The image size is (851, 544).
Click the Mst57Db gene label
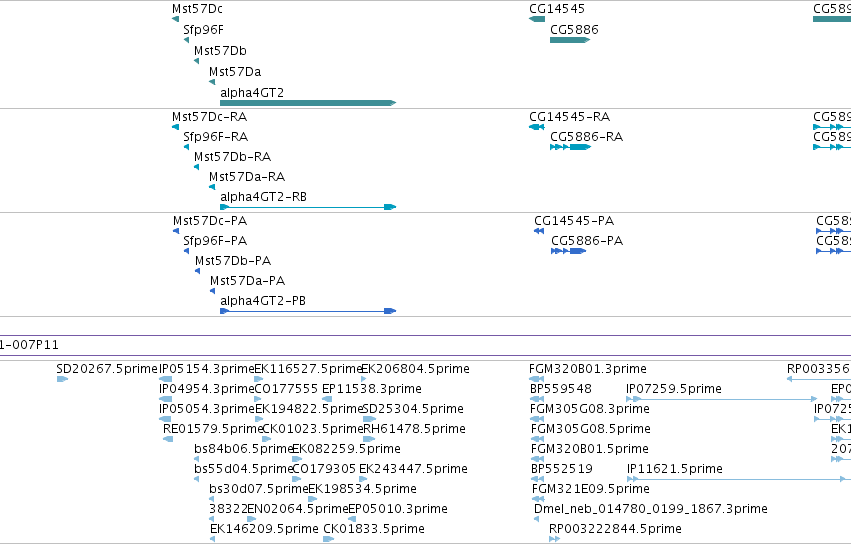(220, 50)
